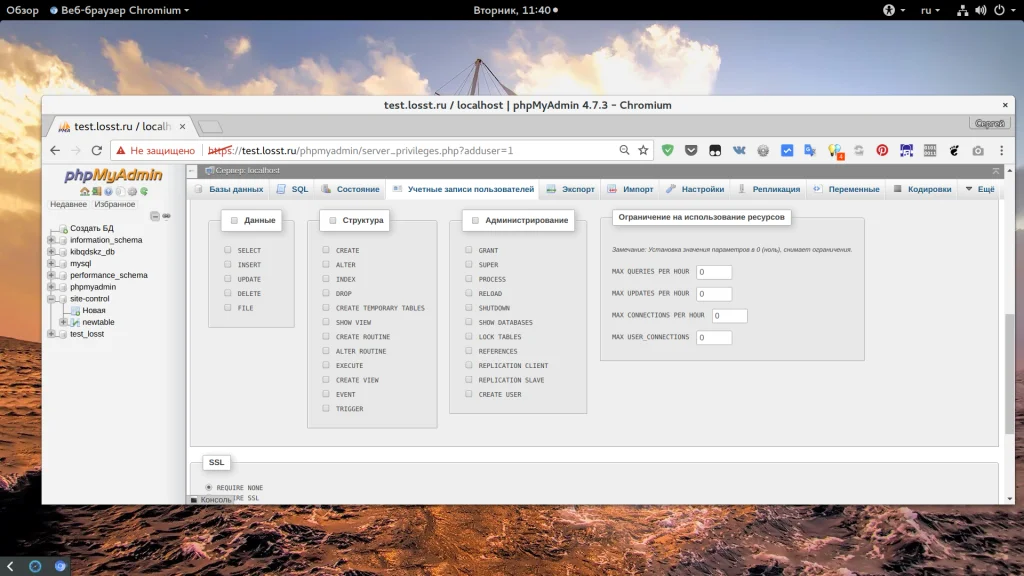The image size is (1024, 576).
Task: Collapse the site-control database tree
Action: [51, 299]
